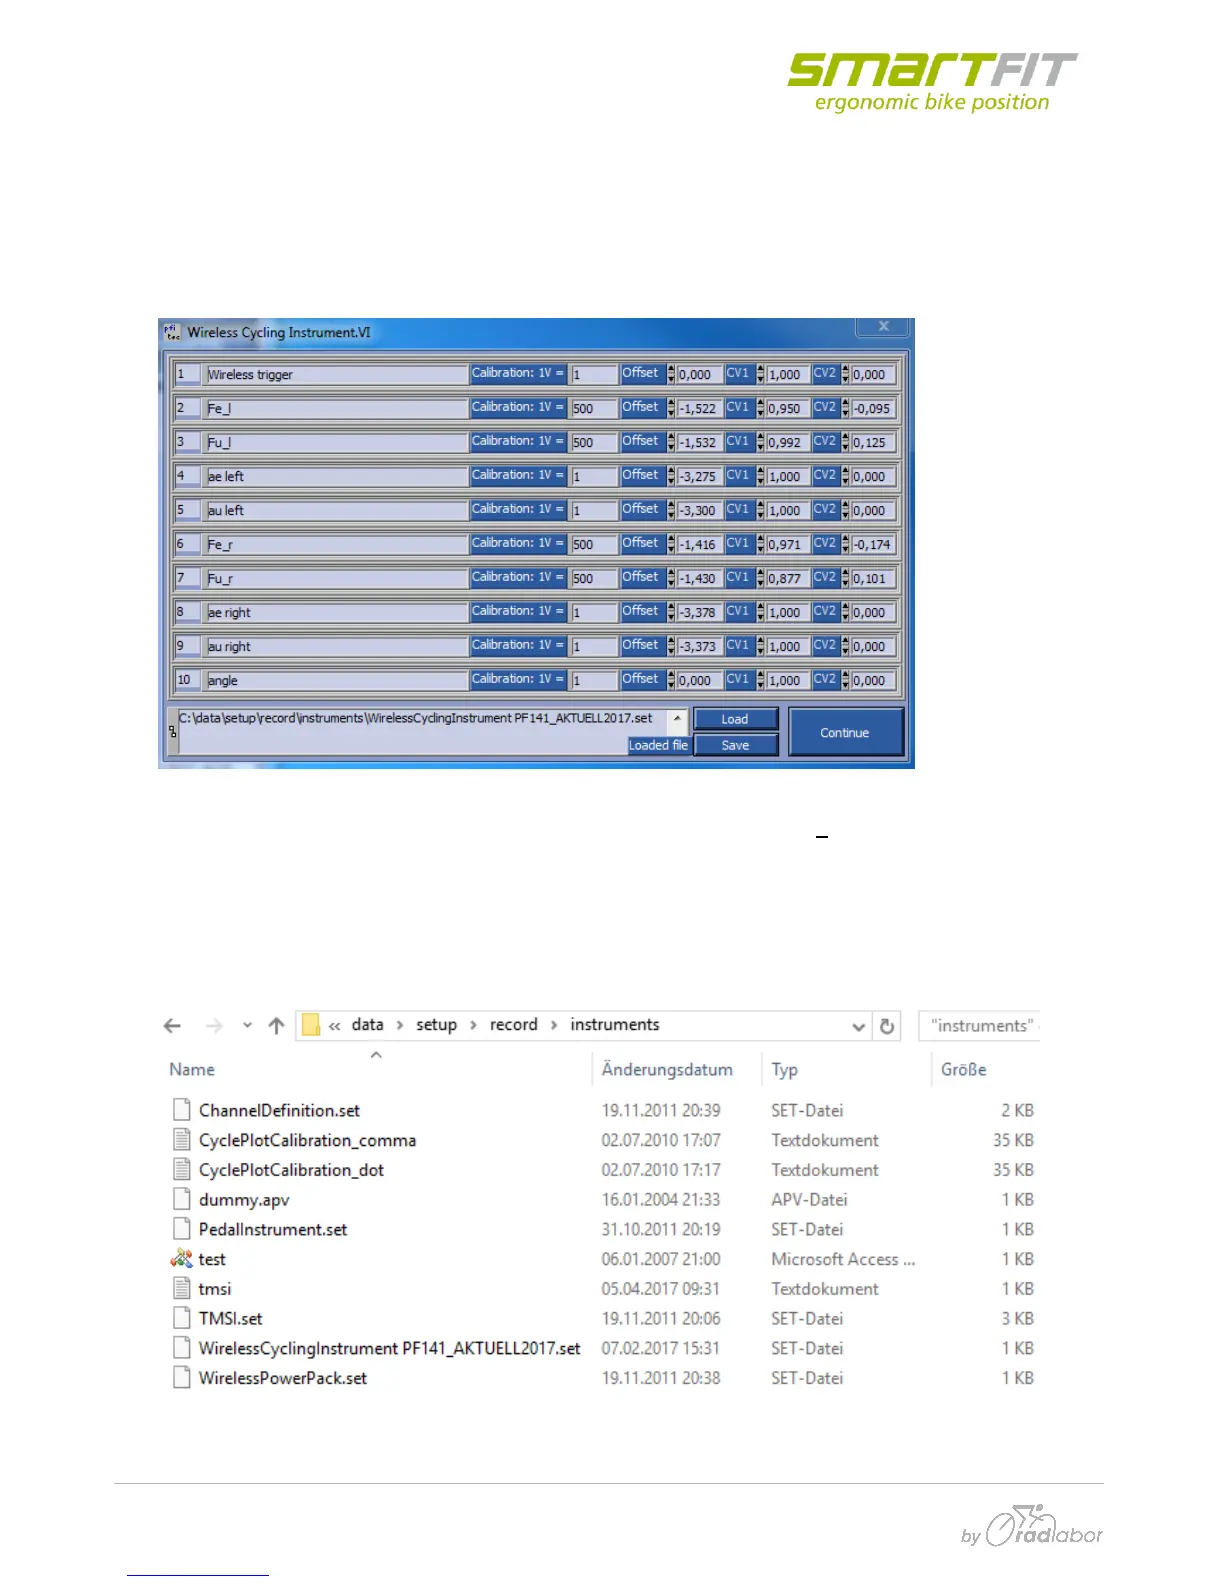Screen dimensions: 1224x1584
Task: Select the tmsi text document
Action: (215, 1289)
